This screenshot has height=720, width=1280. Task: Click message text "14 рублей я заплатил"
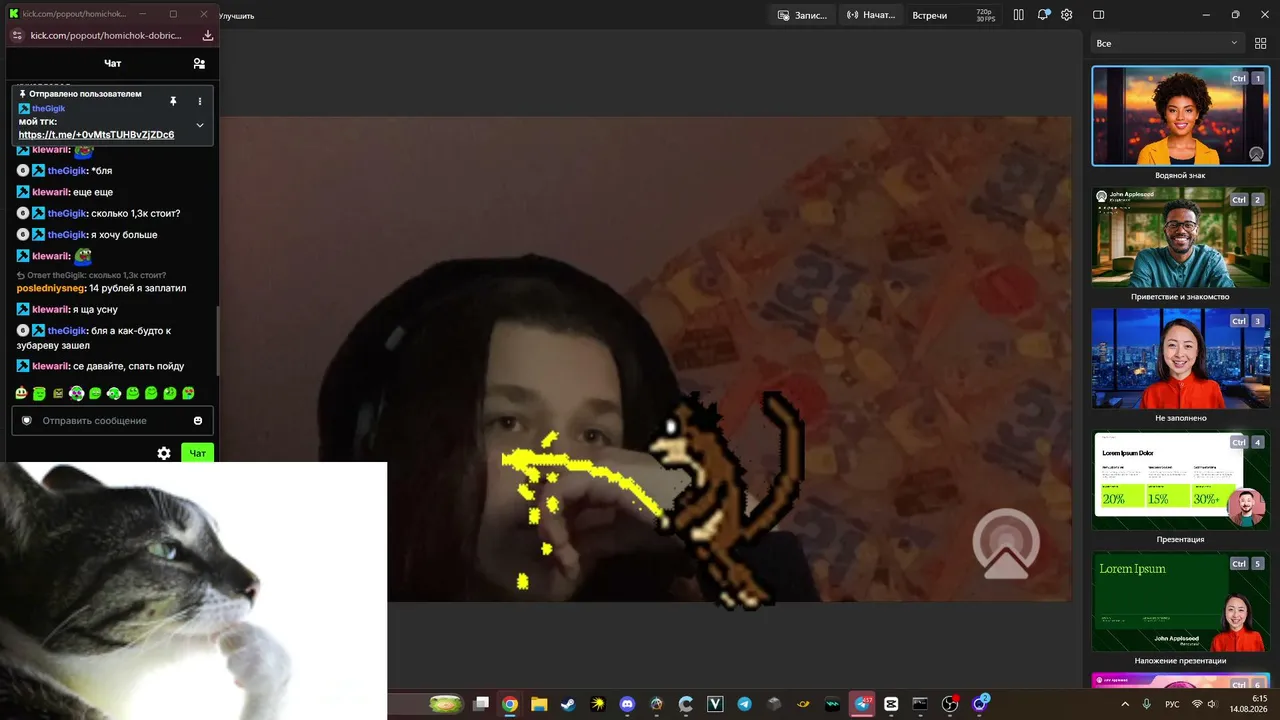(138, 288)
